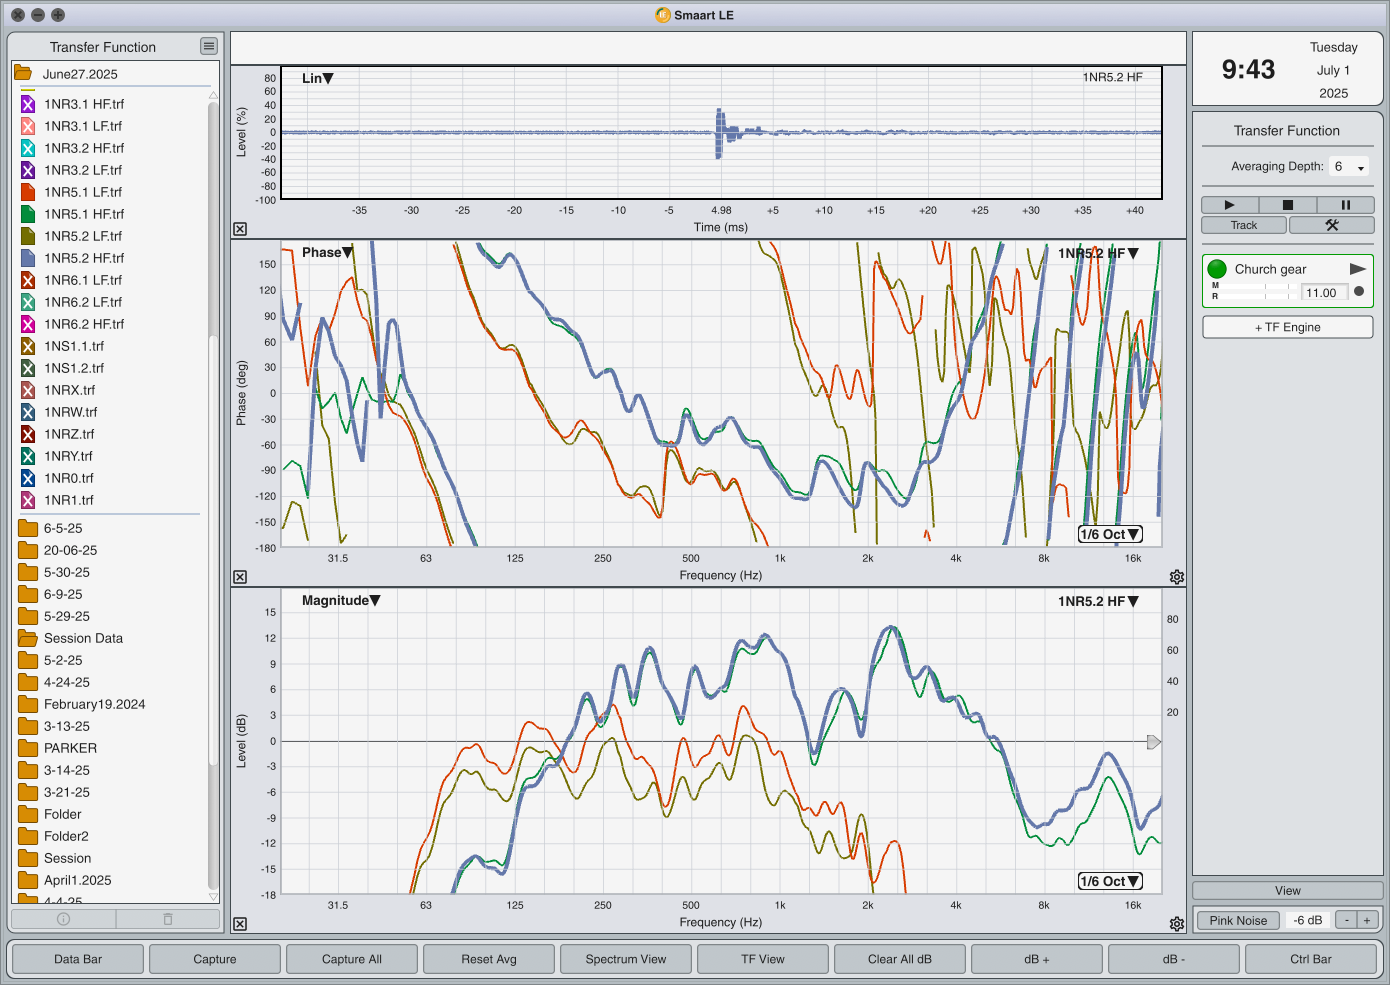Viewport: 1390px width, 985px height.
Task: Click the 1NRZ.trf file icon
Action: click(x=28, y=434)
